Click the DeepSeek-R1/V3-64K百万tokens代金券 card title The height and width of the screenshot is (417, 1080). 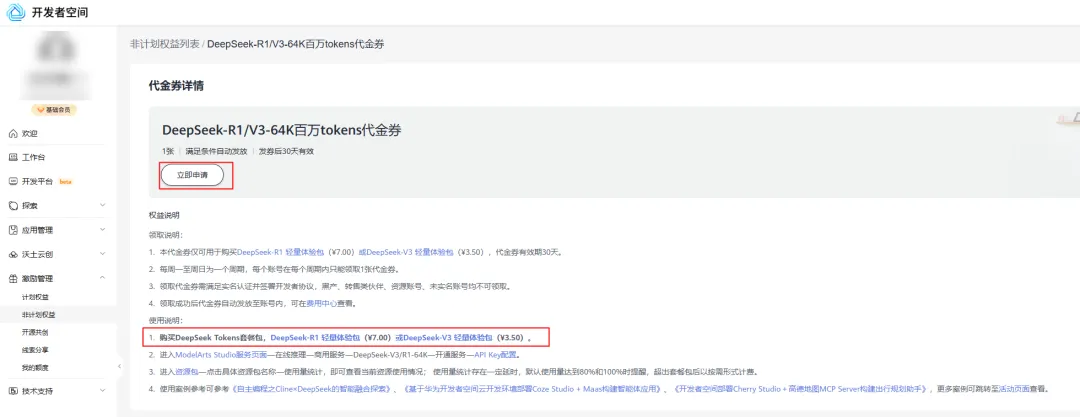point(282,130)
